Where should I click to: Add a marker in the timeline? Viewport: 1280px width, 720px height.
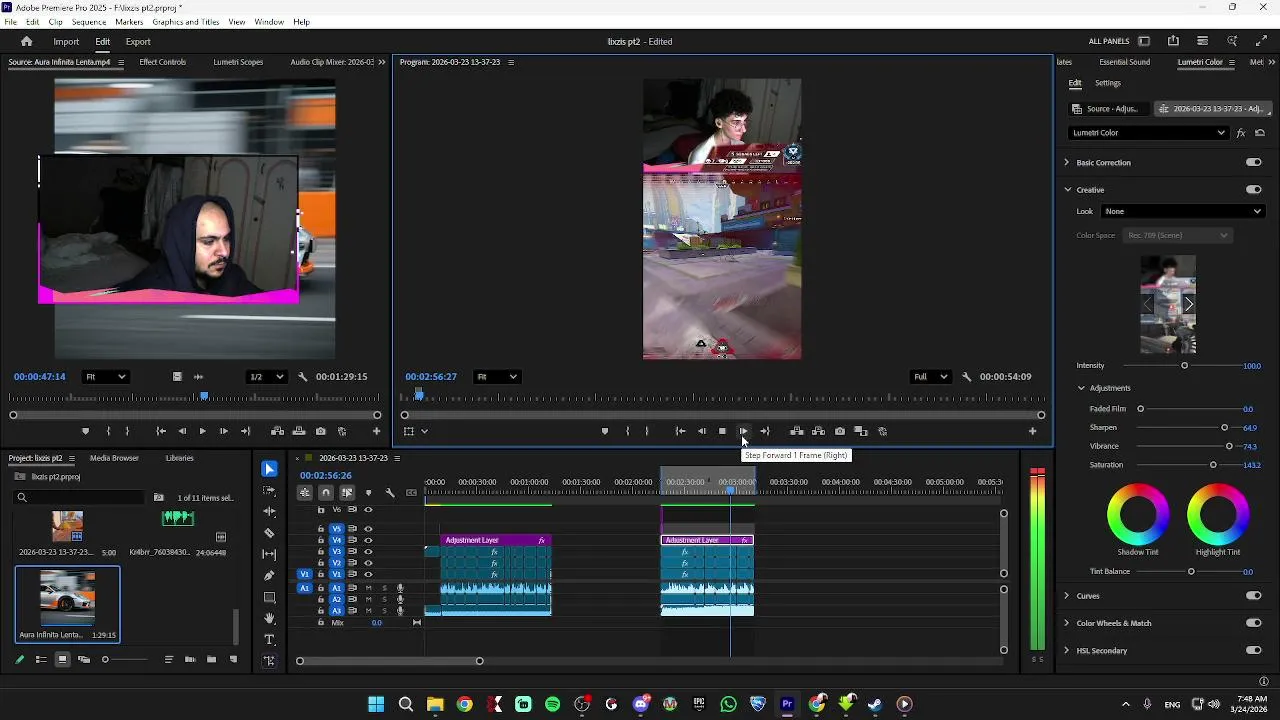pos(368,492)
